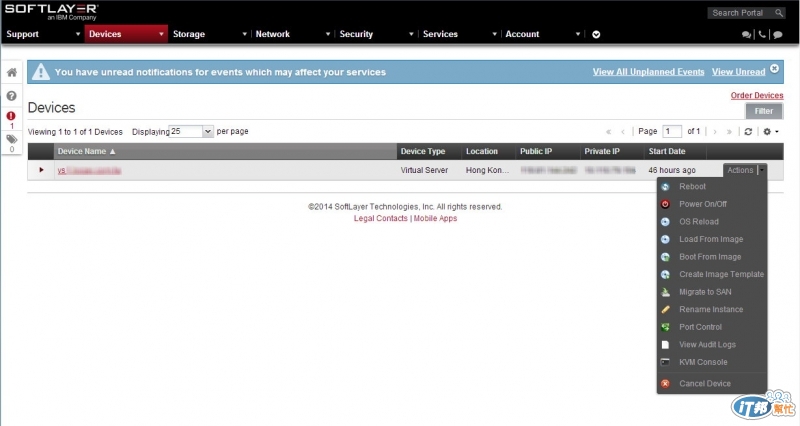Open the Storage menu
The height and width of the screenshot is (426, 800).
[189, 34]
